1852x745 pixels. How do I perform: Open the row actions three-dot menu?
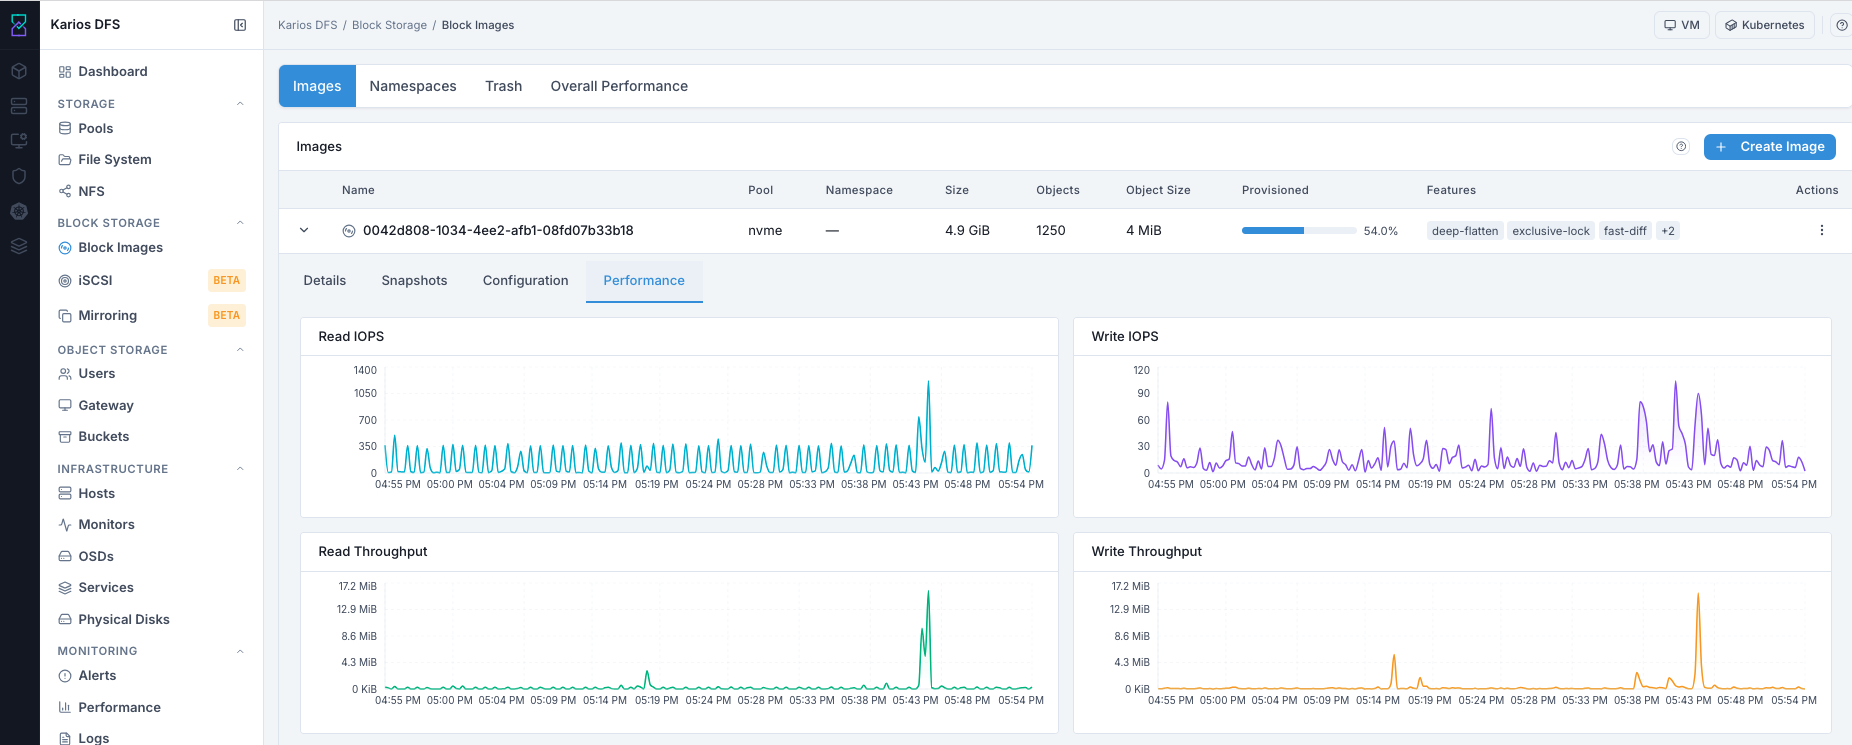pos(1822,230)
